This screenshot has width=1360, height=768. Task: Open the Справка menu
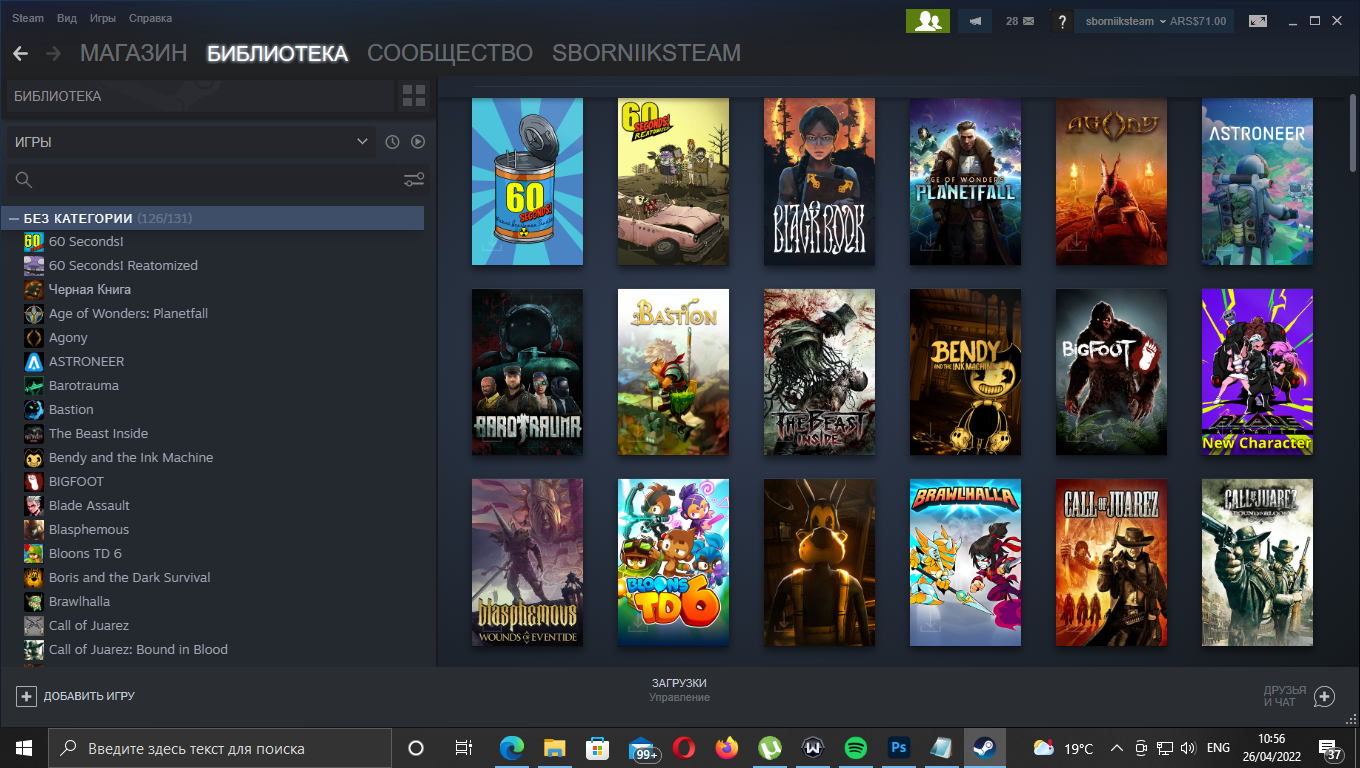(x=150, y=18)
